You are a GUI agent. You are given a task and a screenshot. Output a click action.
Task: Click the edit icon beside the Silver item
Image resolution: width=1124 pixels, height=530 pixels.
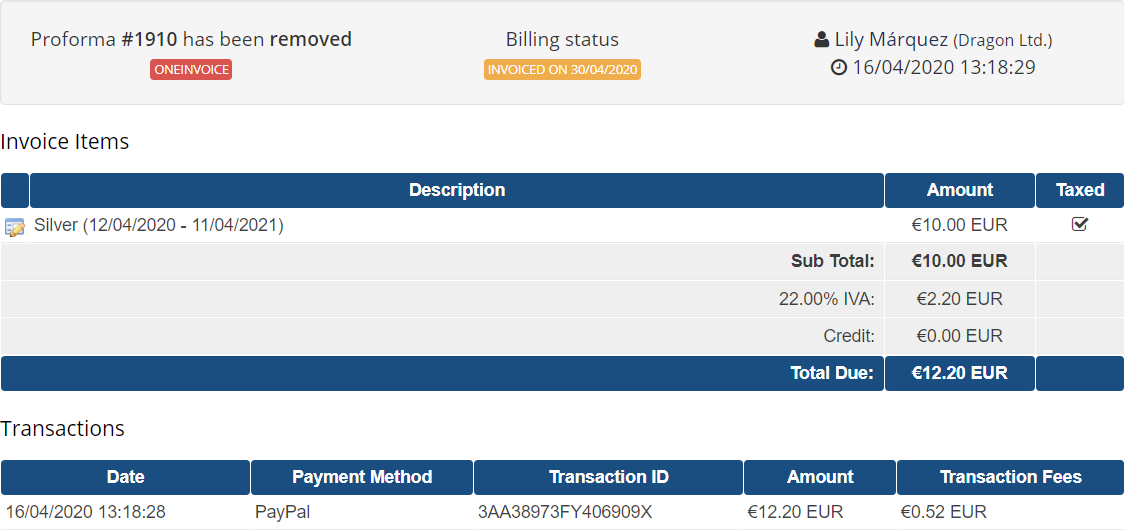click(14, 228)
